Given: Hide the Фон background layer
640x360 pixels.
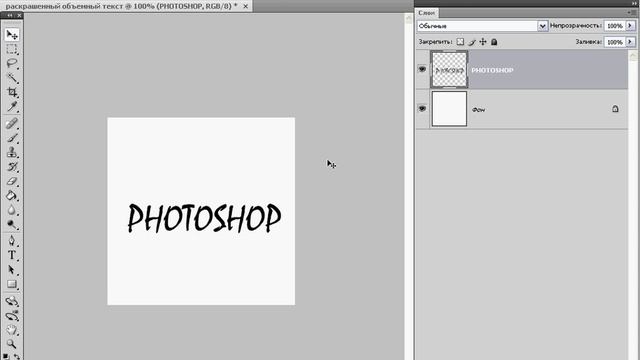Looking at the screenshot, I should click(x=422, y=109).
